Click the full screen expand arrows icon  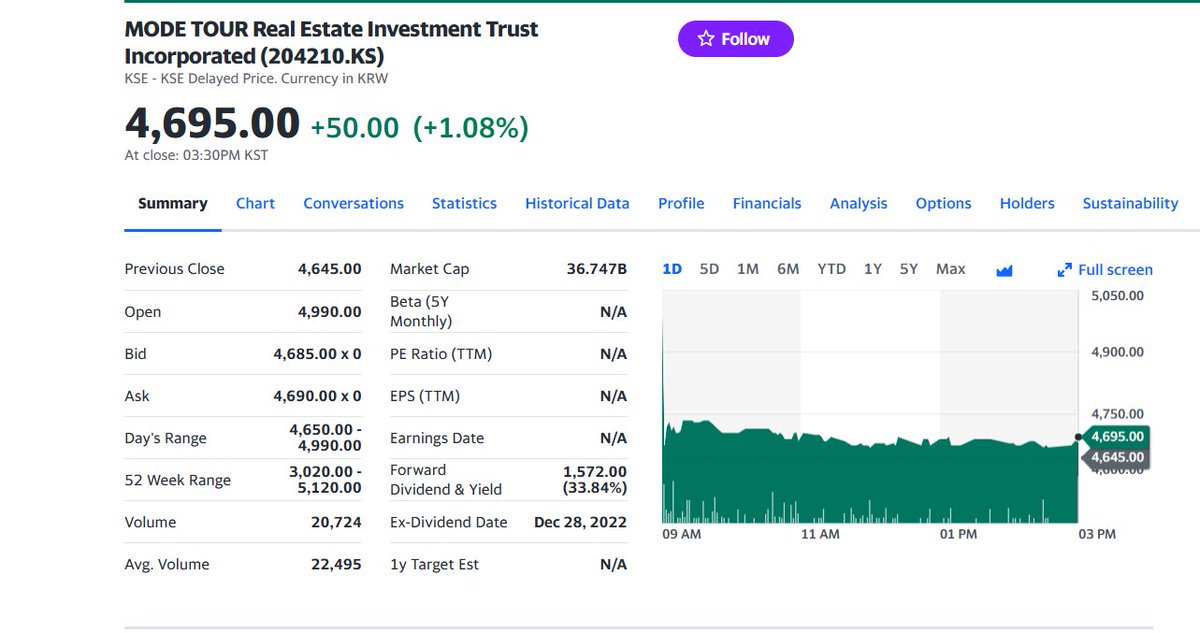pyautogui.click(x=1065, y=270)
